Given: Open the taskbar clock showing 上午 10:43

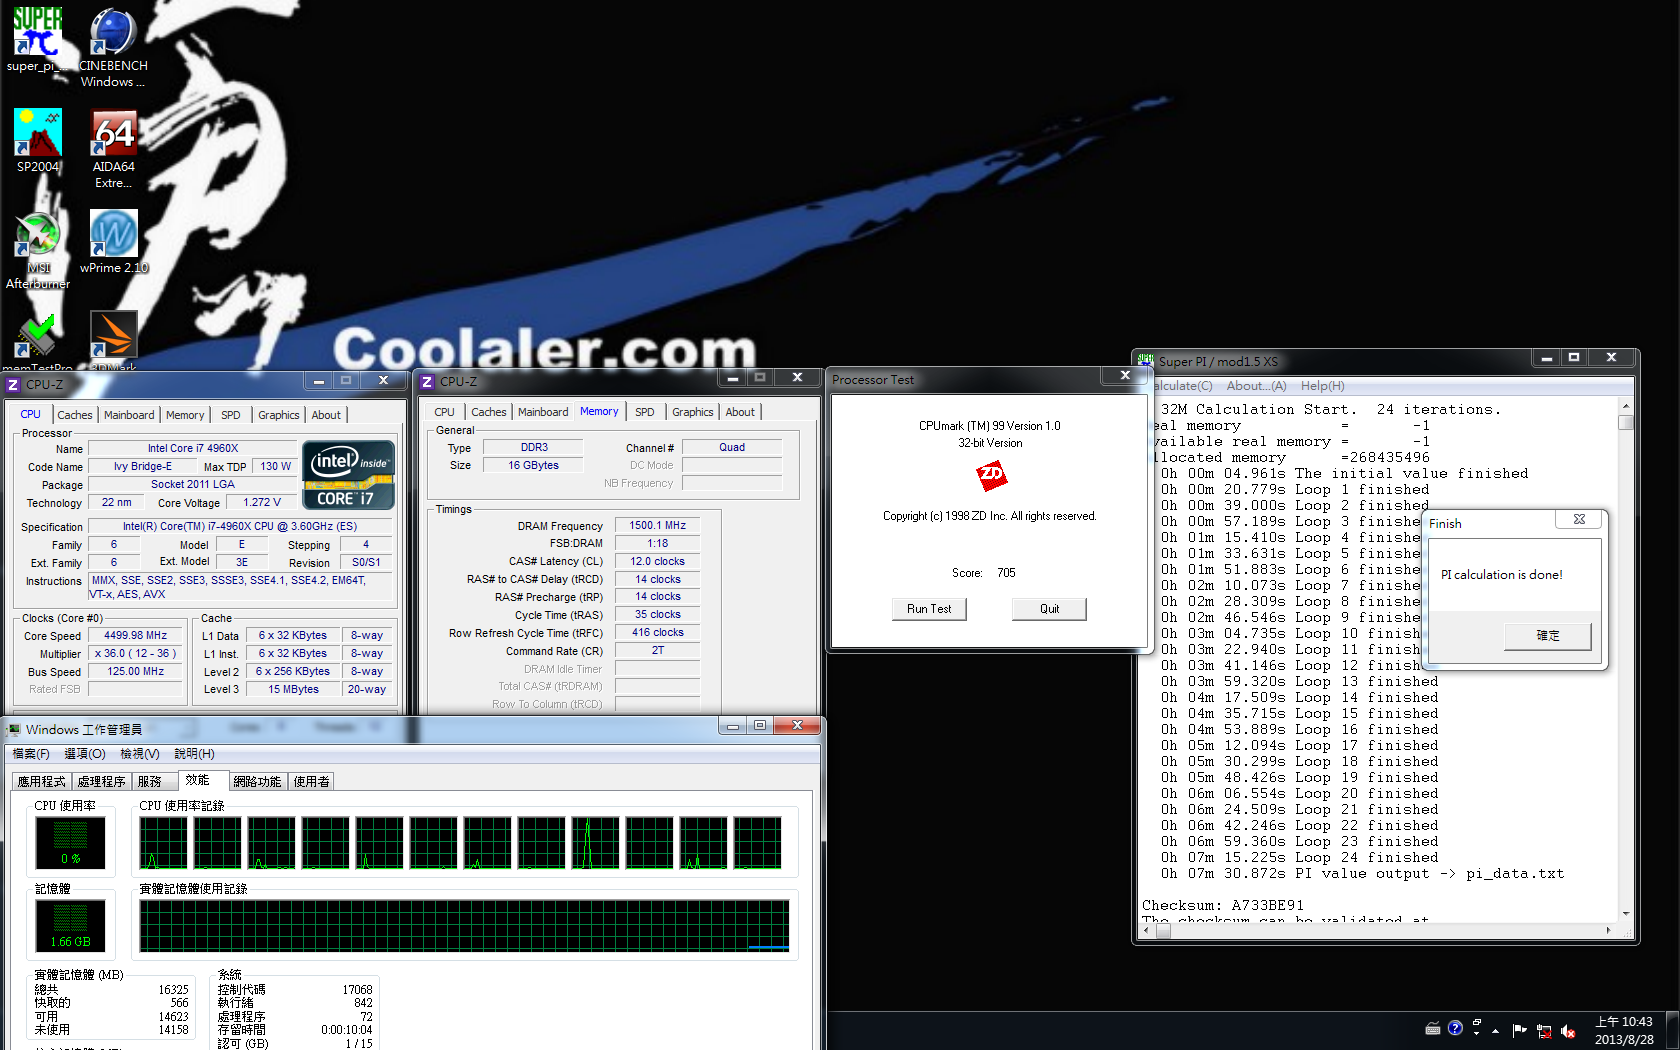Looking at the screenshot, I should [x=1624, y=1031].
